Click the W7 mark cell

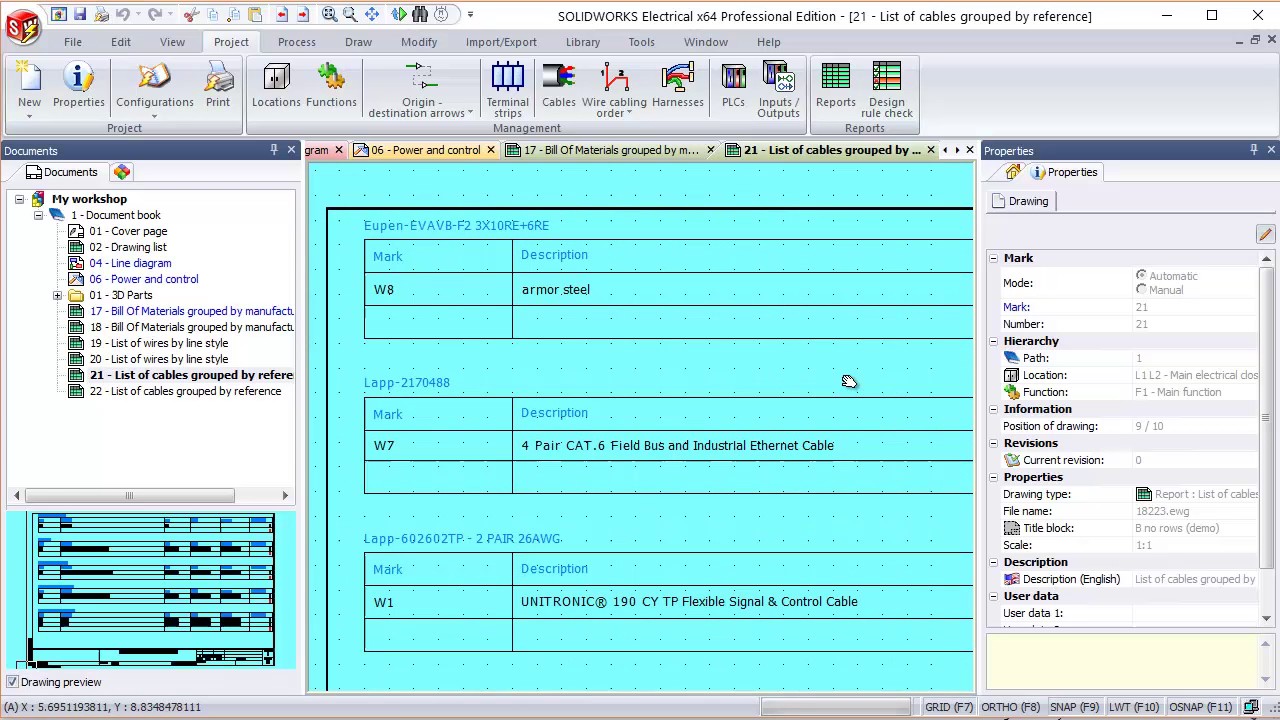438,445
